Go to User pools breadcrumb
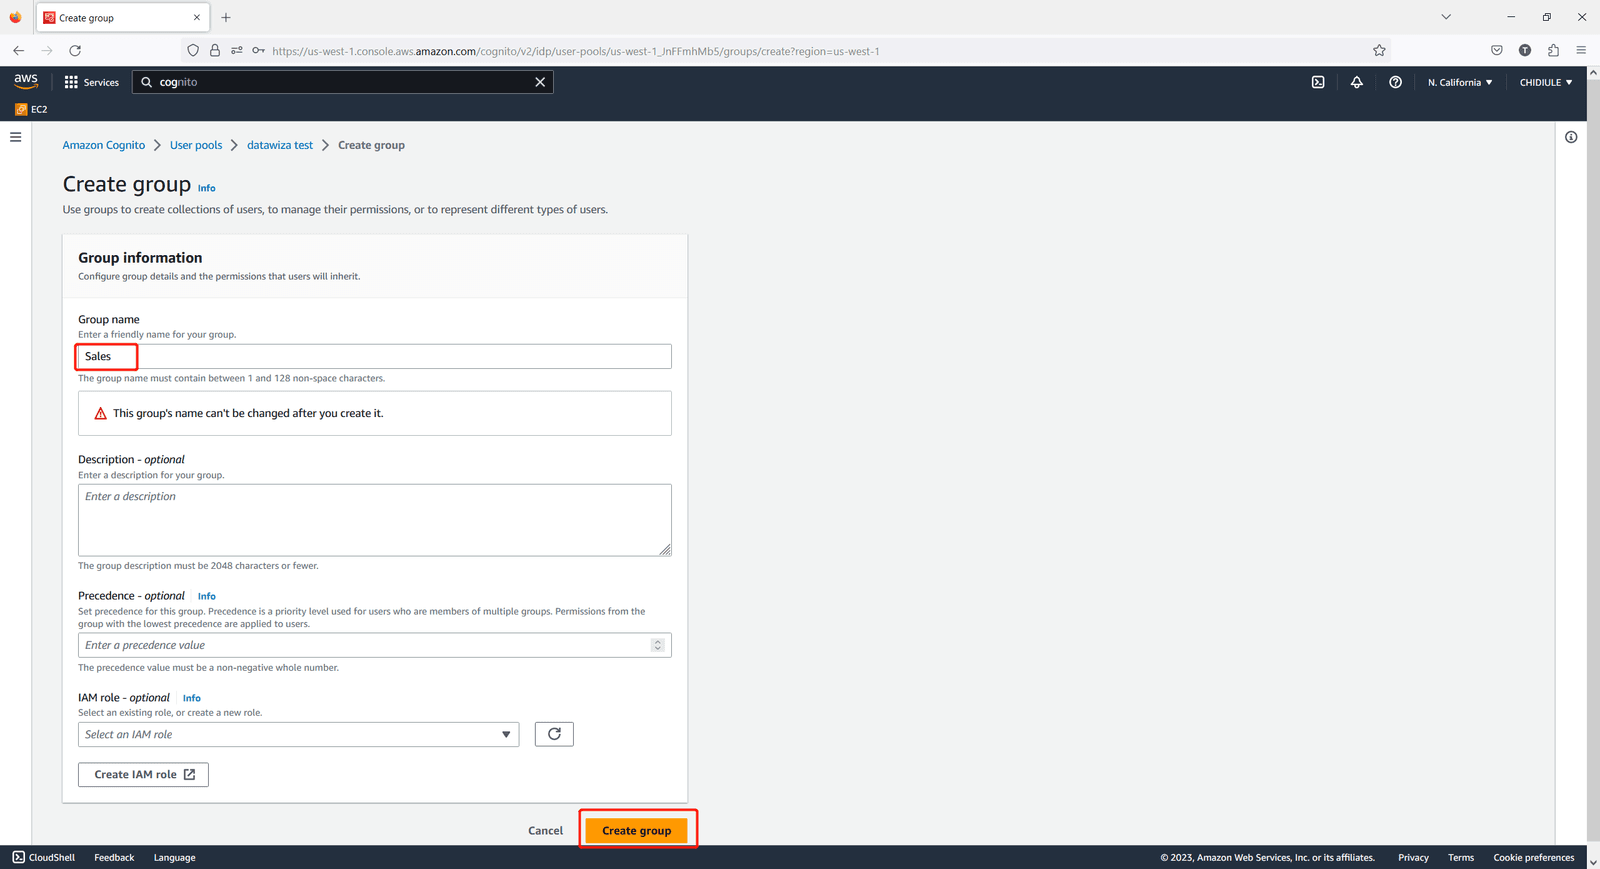Image resolution: width=1600 pixels, height=869 pixels. [x=196, y=145]
